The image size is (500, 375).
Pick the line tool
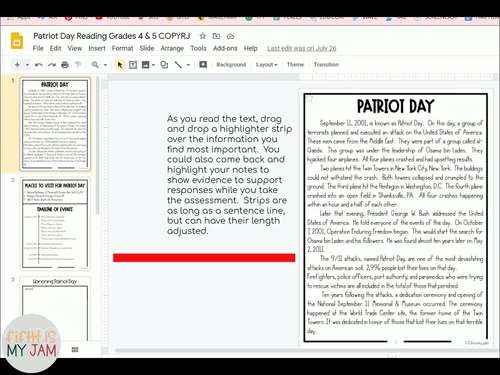click(178, 65)
